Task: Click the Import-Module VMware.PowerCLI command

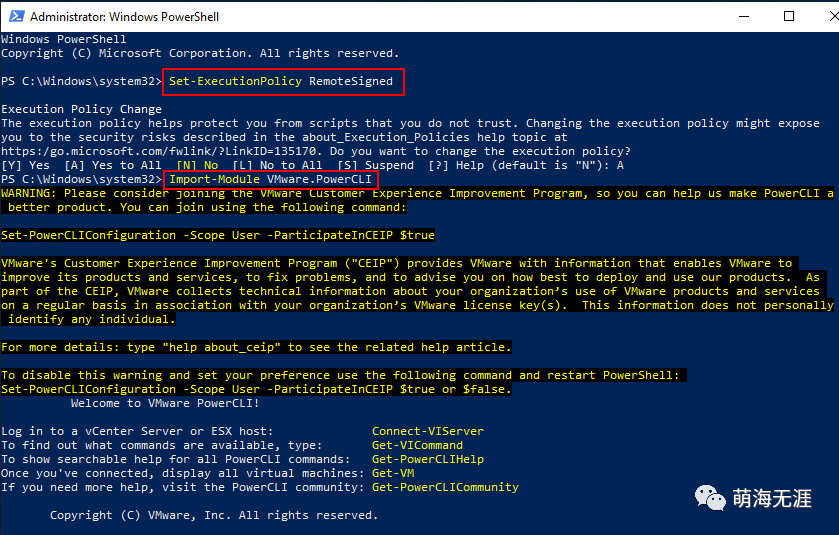Action: [270, 180]
